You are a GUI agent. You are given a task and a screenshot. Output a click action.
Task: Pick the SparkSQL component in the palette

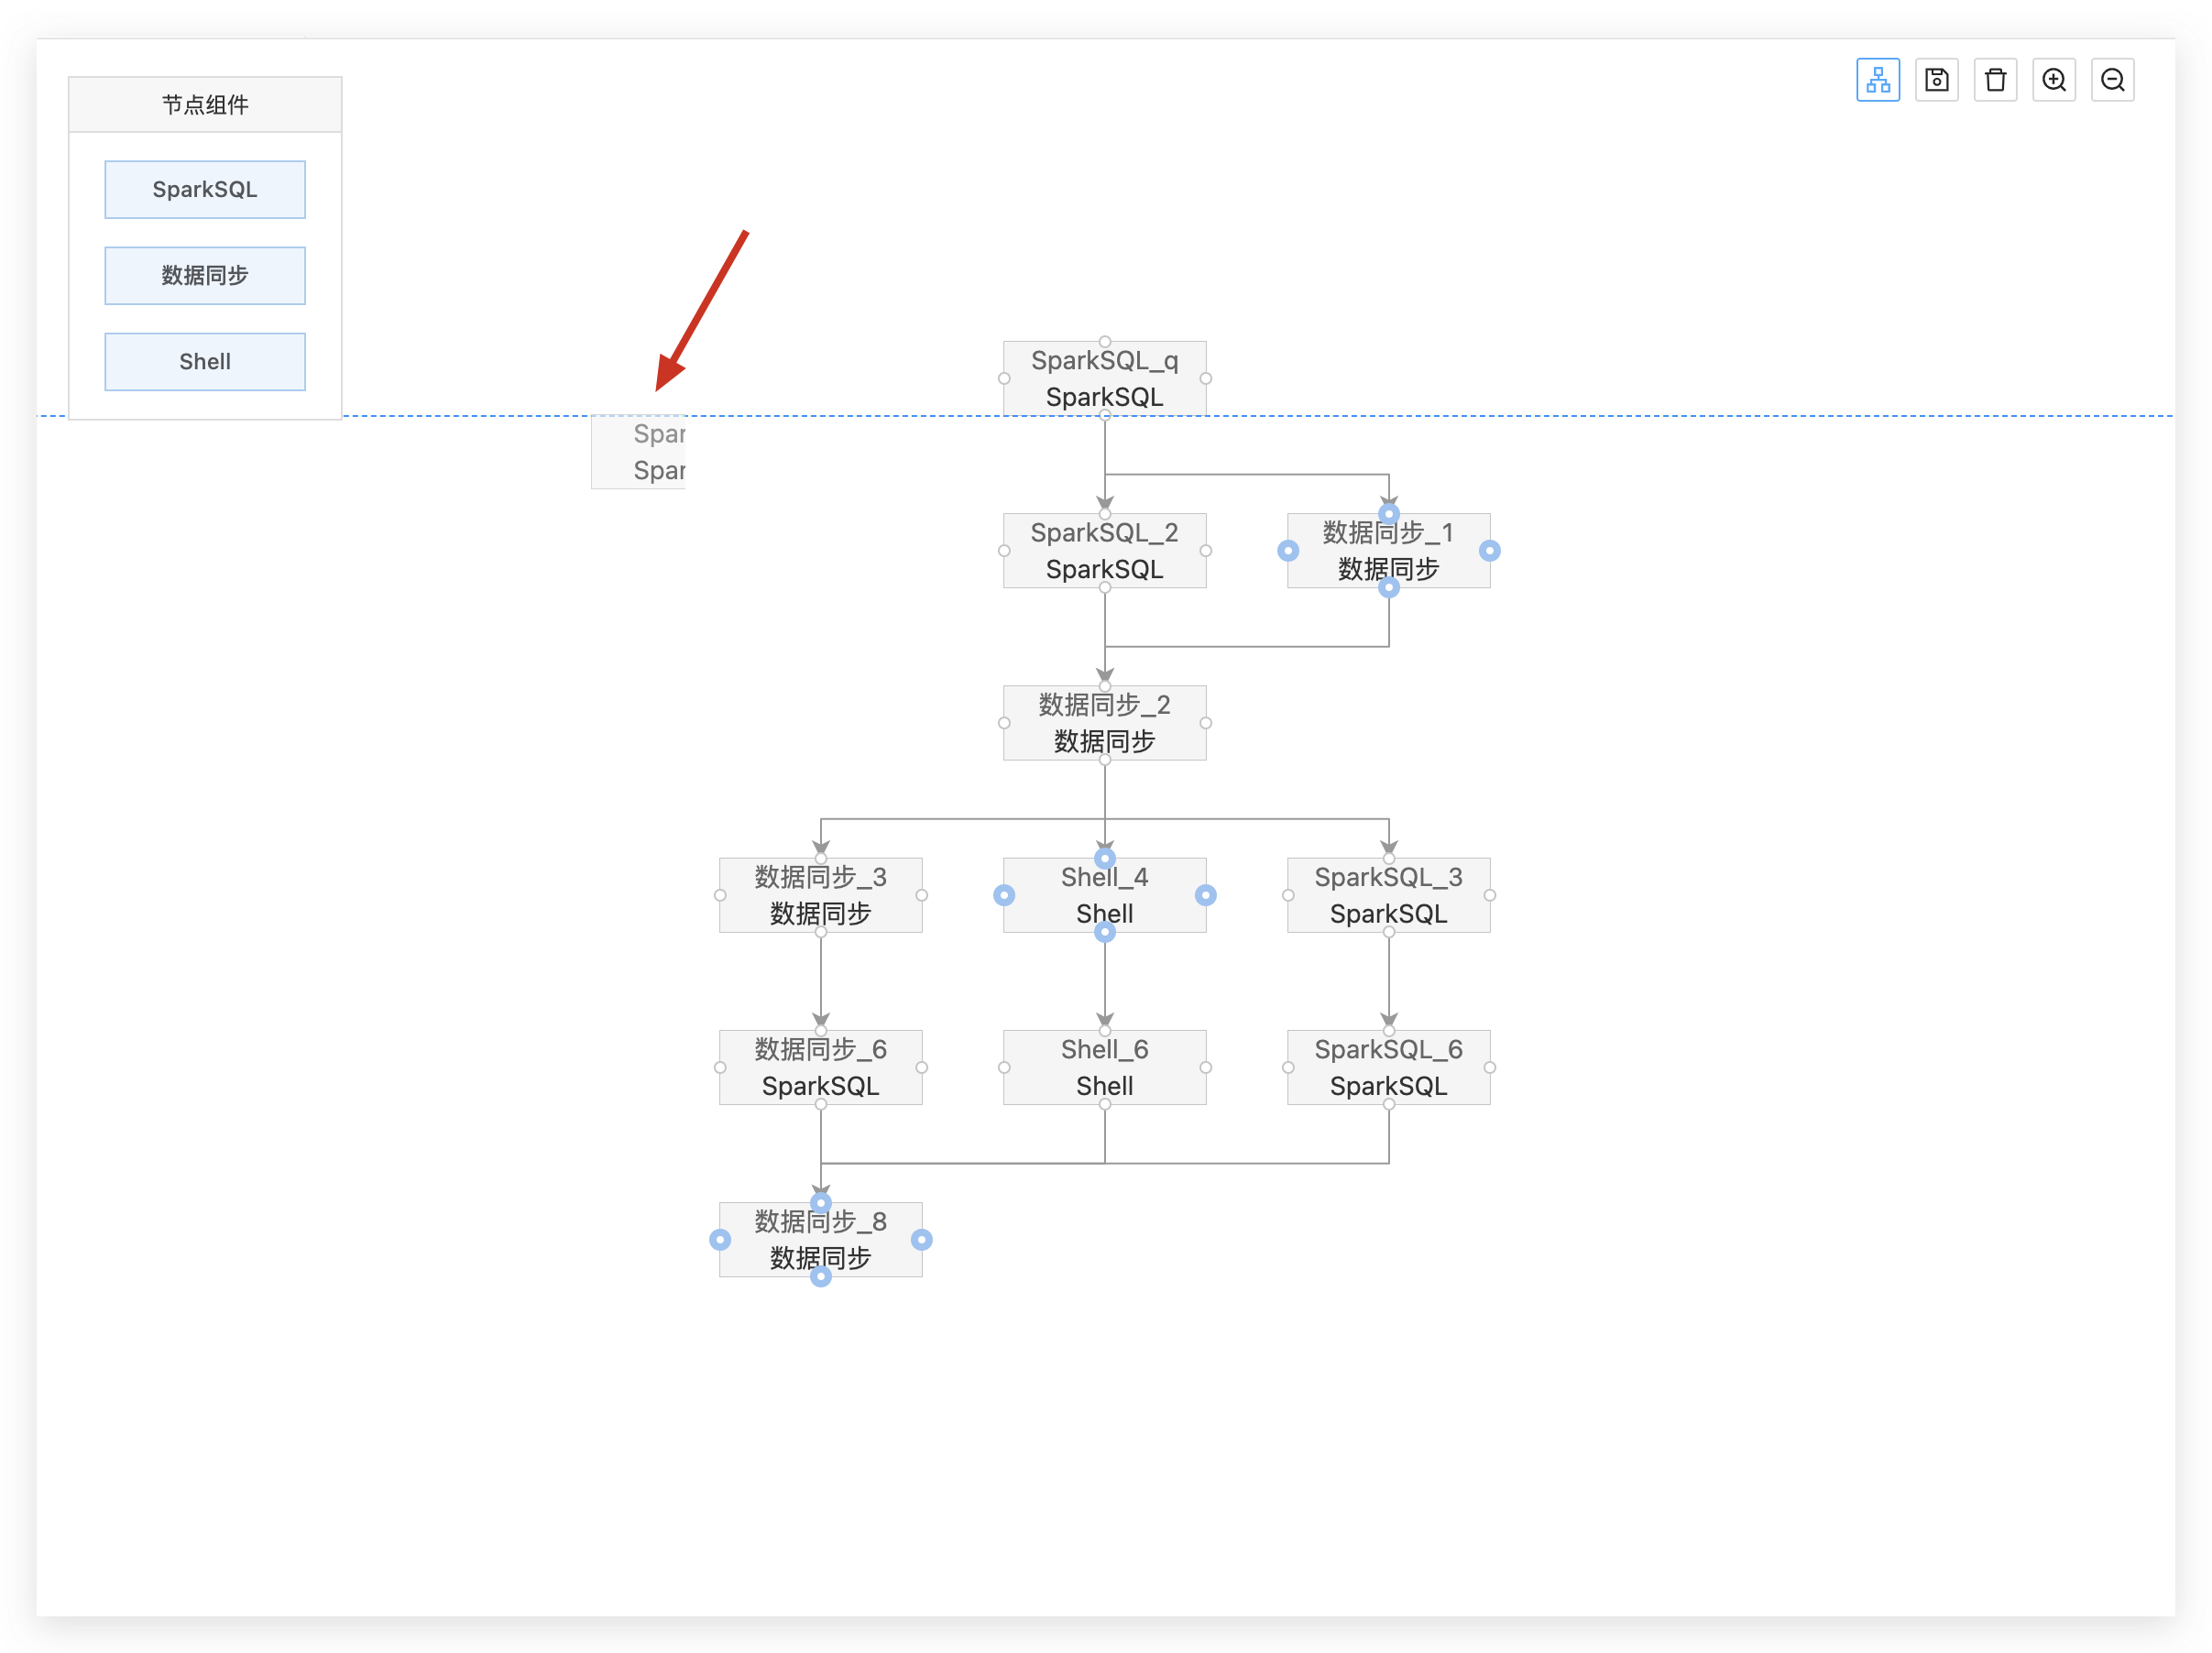pos(205,190)
